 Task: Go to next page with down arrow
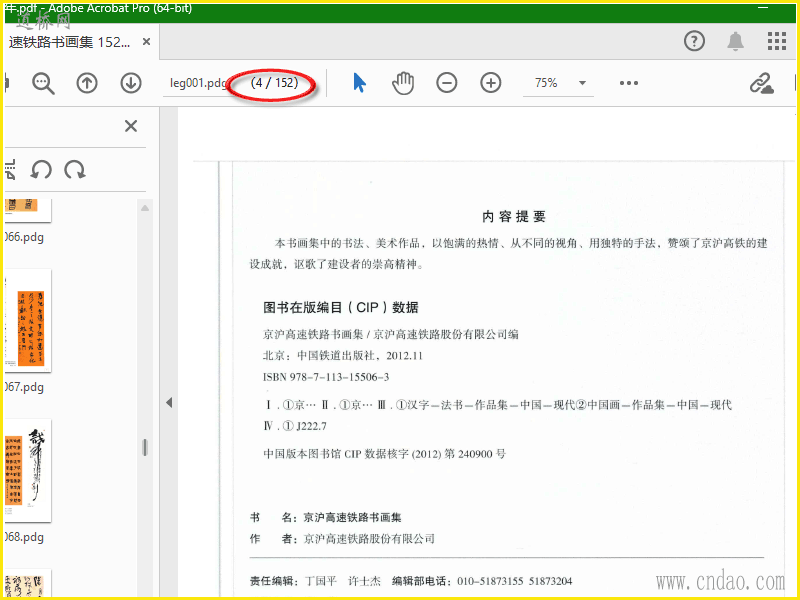(131, 83)
